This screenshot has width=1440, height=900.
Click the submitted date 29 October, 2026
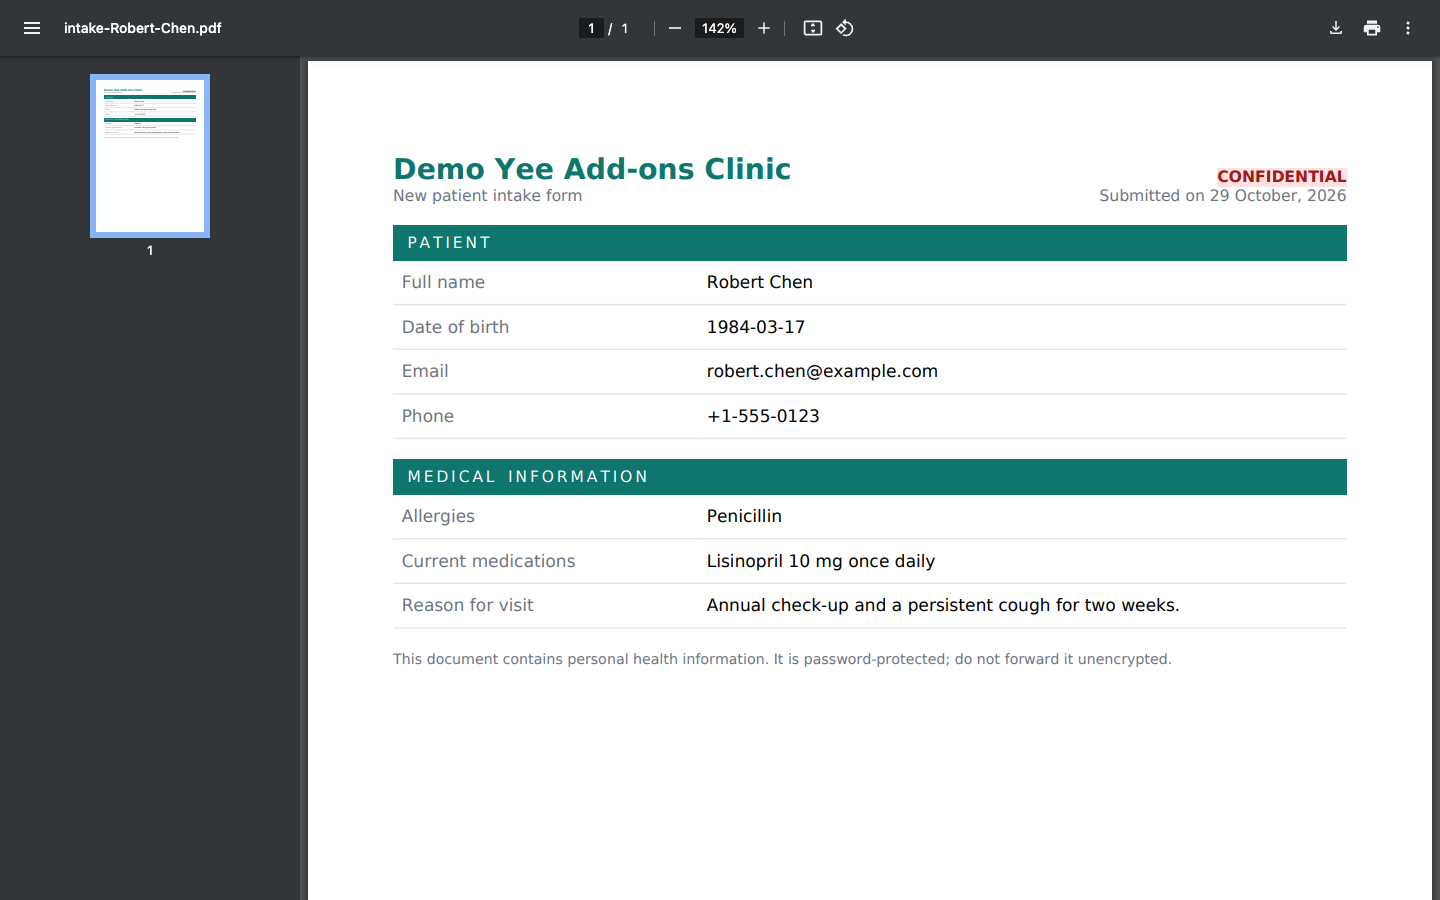click(1278, 196)
